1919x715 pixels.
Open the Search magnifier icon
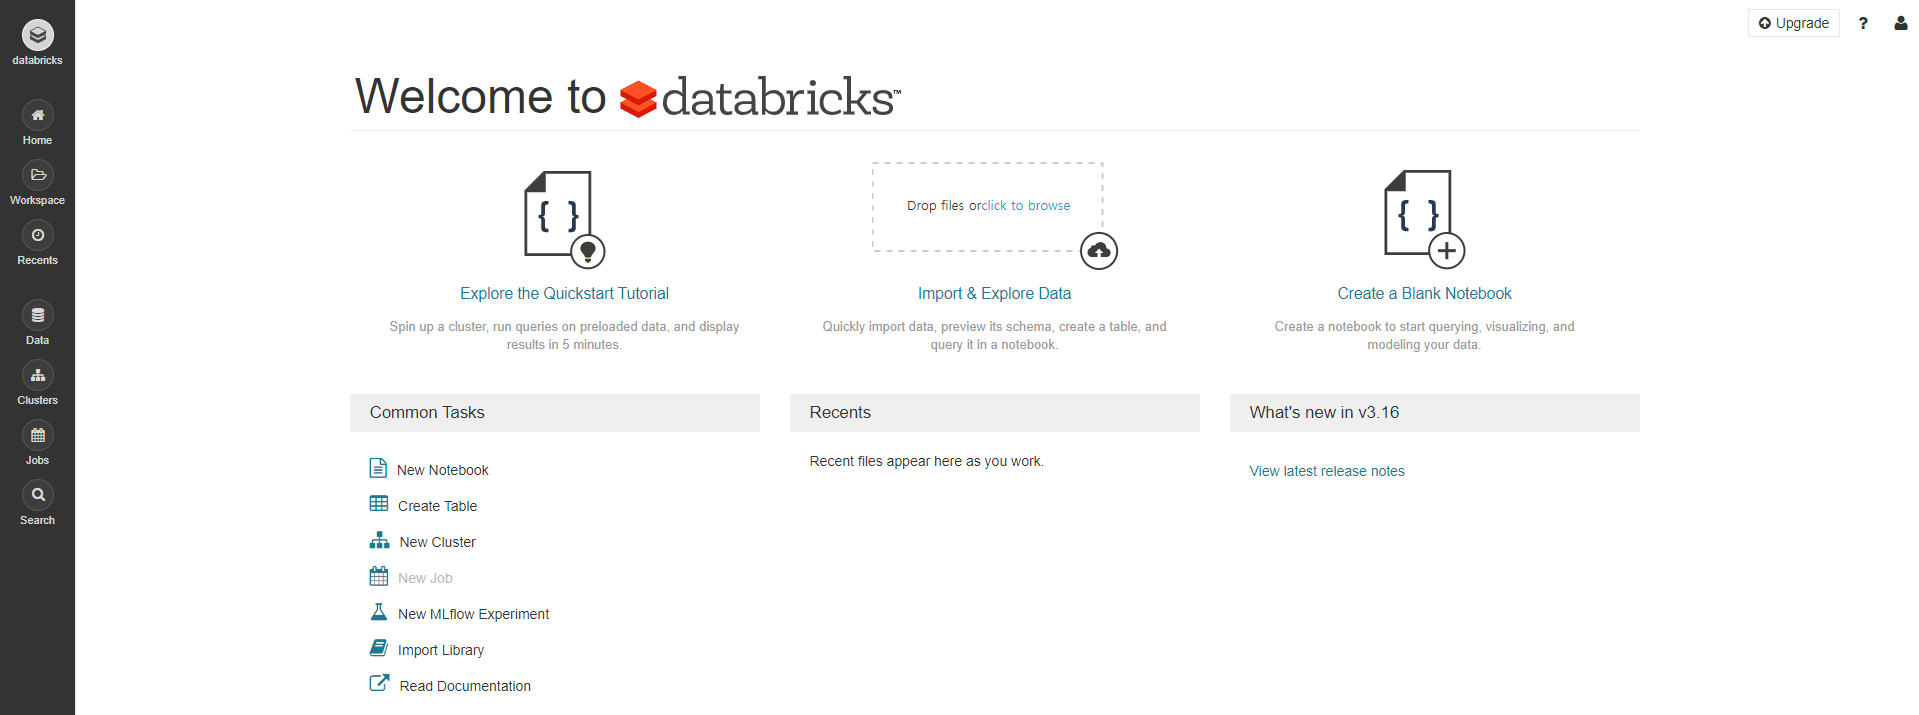pos(37,496)
